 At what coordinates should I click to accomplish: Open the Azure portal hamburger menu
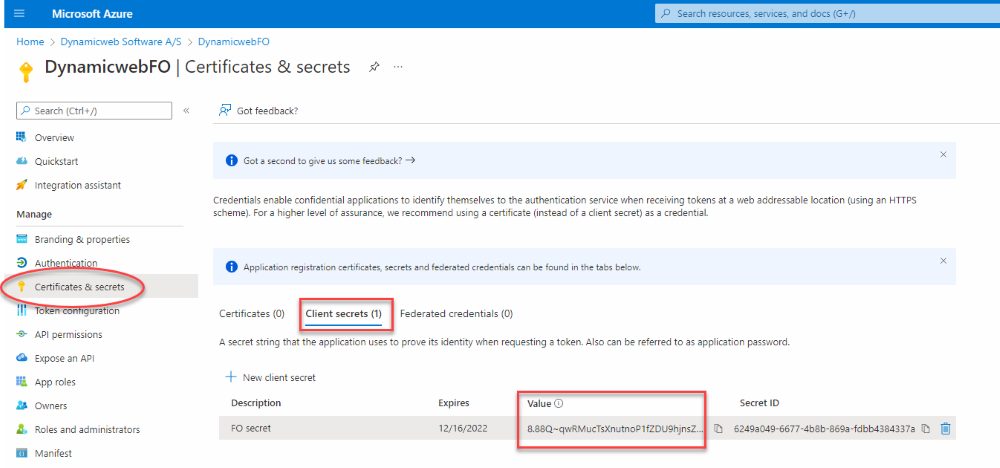19,14
